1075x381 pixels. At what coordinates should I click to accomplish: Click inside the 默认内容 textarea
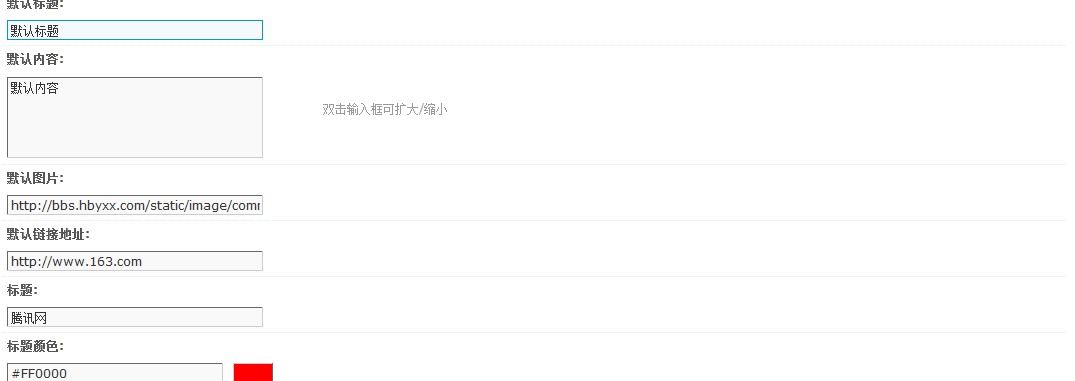tap(134, 117)
